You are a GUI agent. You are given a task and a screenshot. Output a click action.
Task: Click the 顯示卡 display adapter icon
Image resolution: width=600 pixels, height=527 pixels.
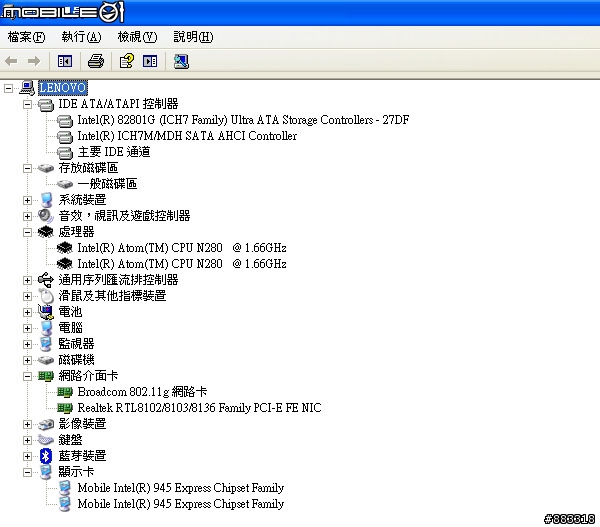46,472
